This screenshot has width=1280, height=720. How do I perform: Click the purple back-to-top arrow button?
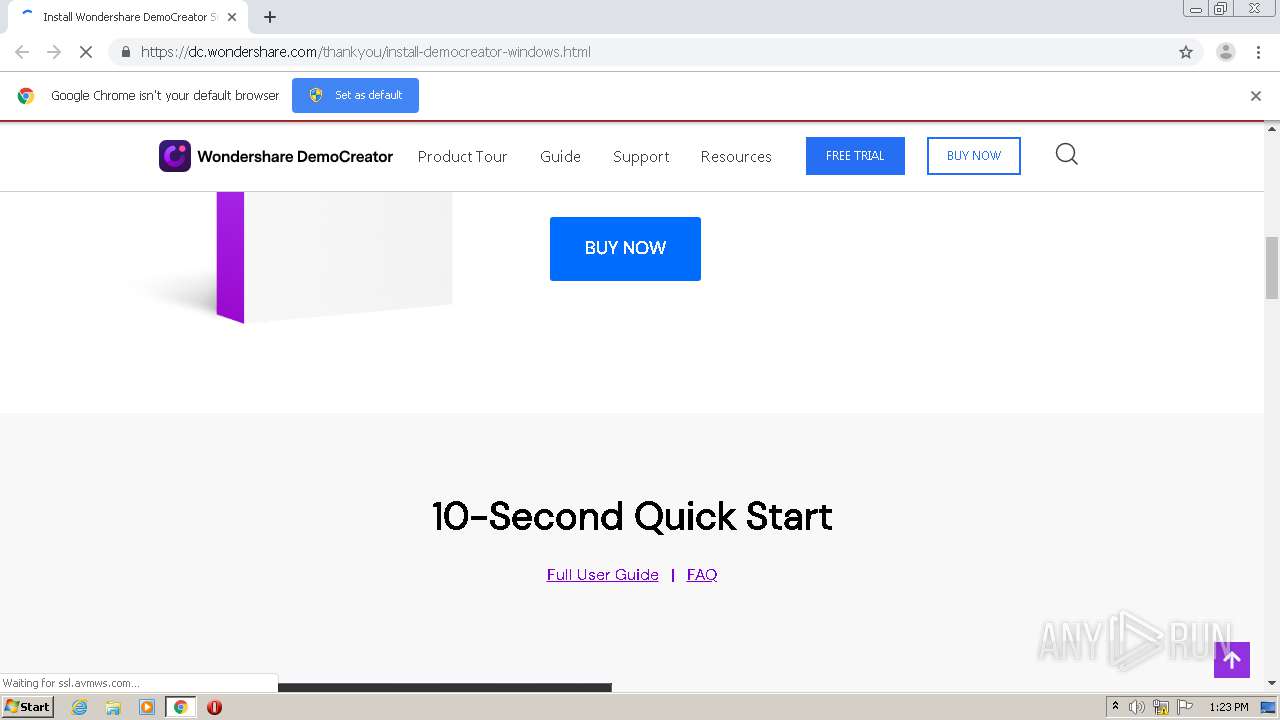1232,660
